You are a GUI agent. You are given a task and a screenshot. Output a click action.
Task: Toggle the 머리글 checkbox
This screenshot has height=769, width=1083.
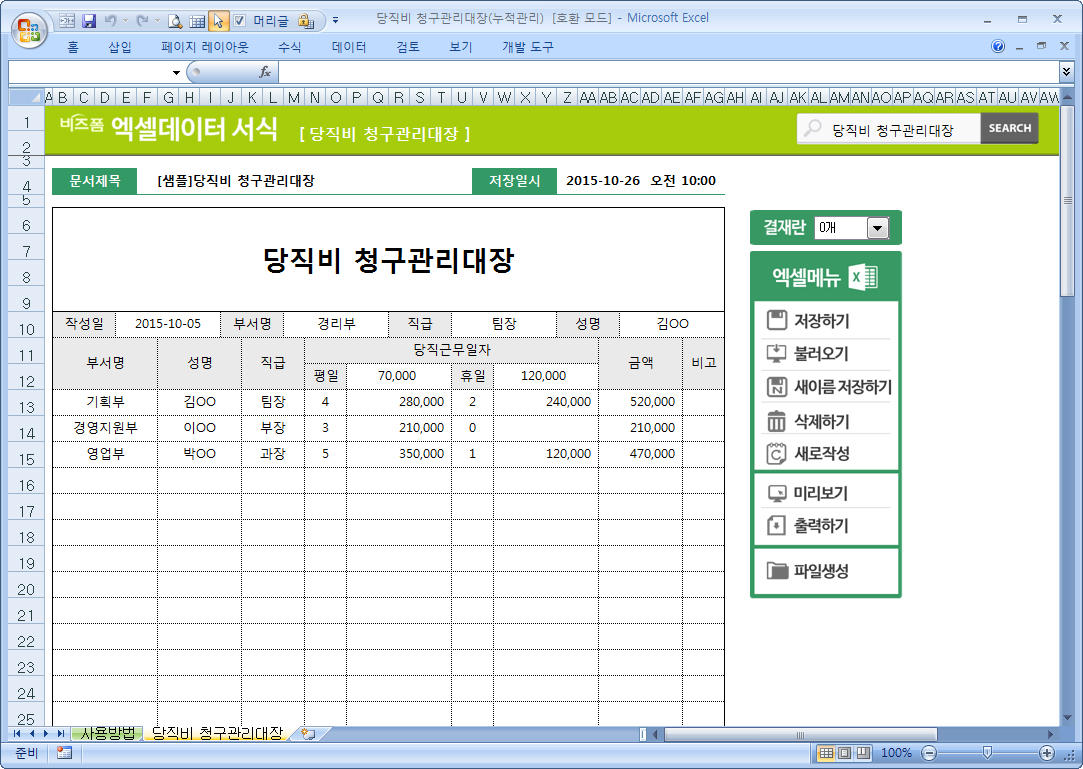coord(240,20)
